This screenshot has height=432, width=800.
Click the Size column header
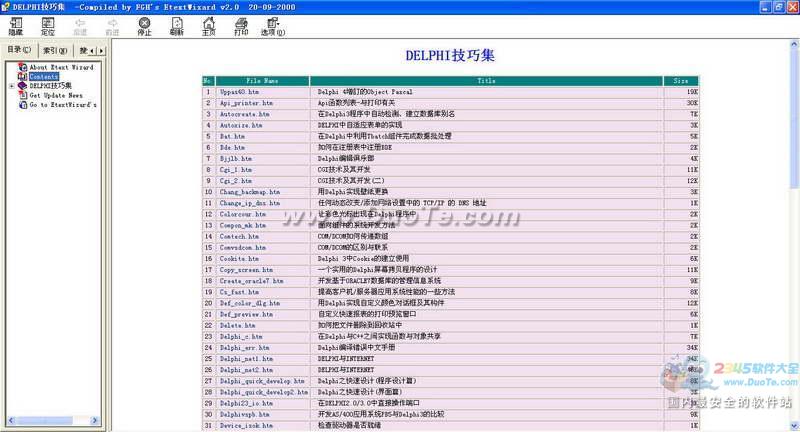[681, 81]
